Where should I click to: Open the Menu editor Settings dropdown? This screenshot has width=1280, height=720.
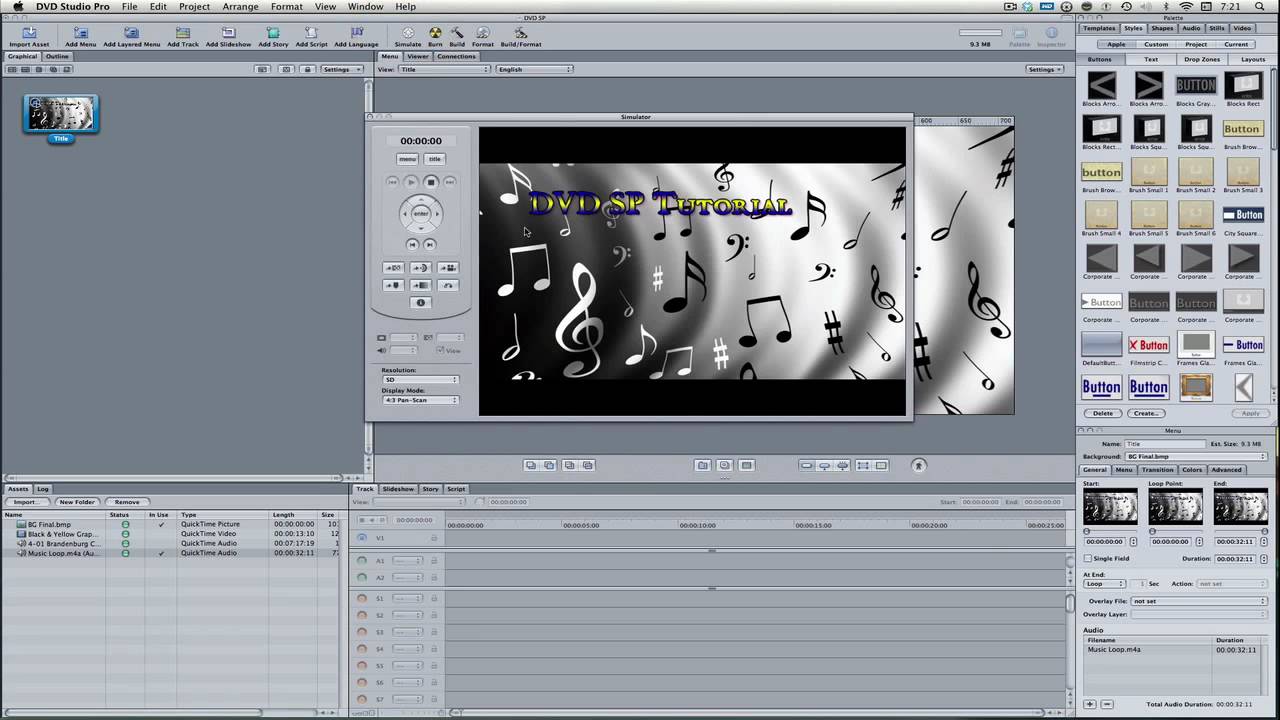coord(1044,69)
